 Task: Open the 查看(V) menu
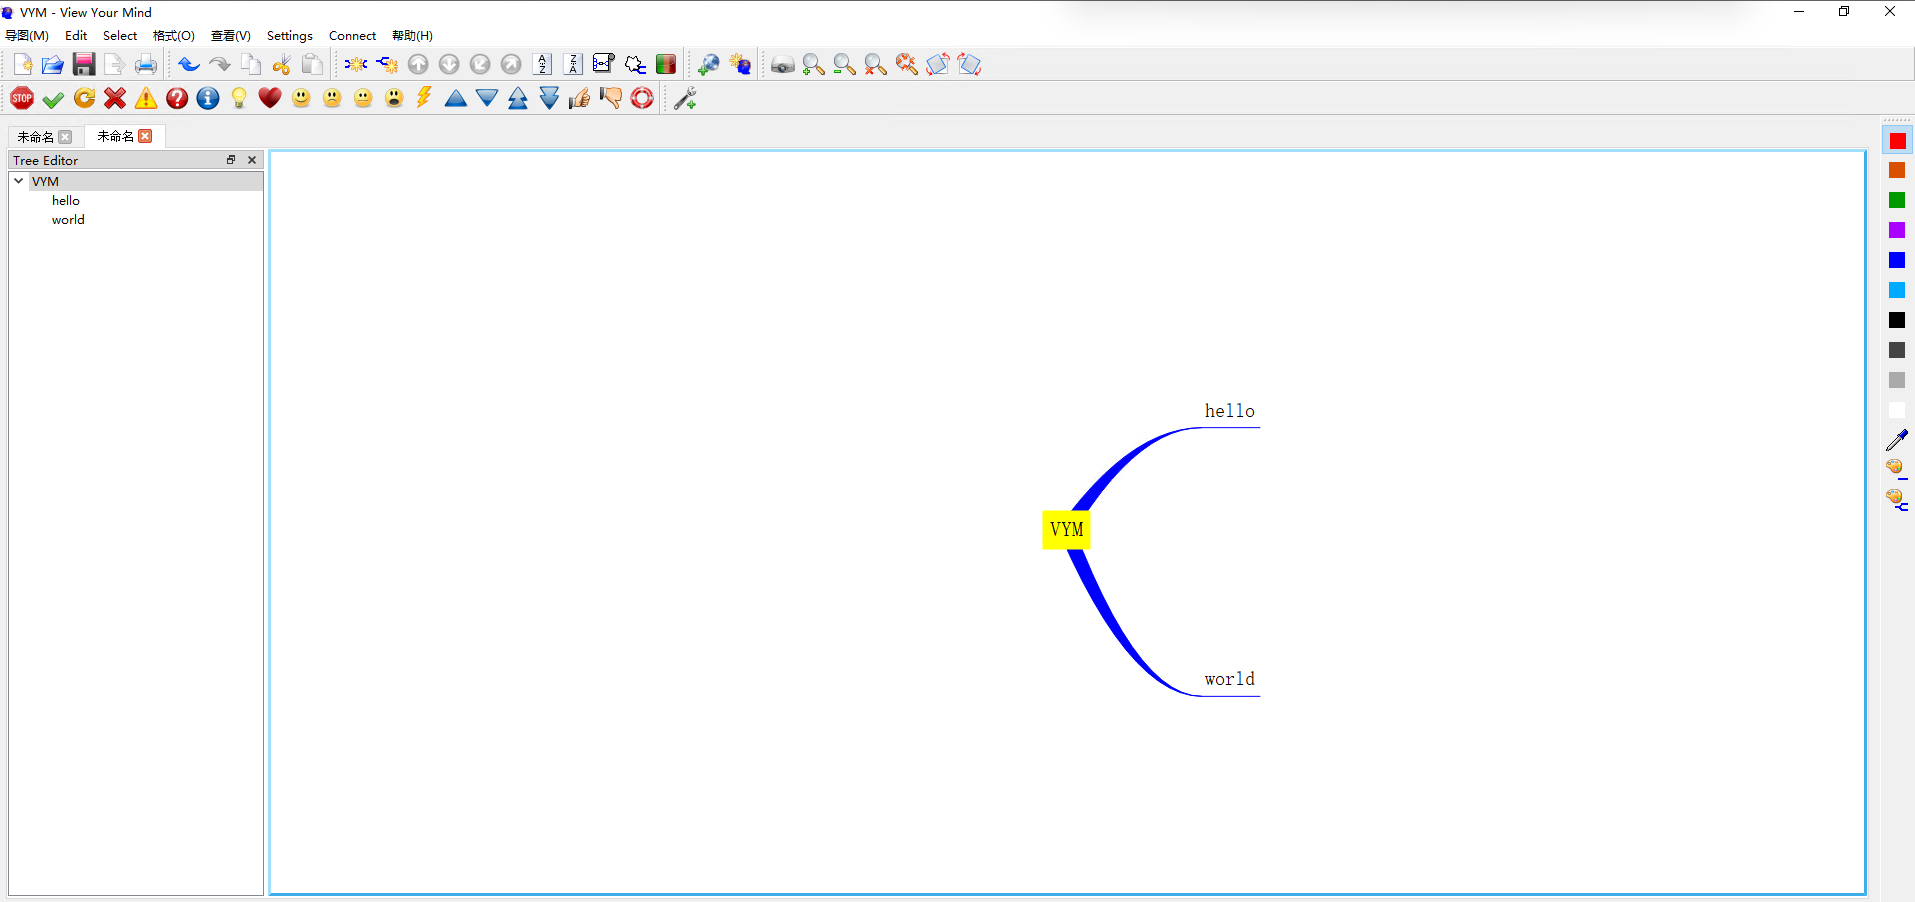[x=231, y=36]
